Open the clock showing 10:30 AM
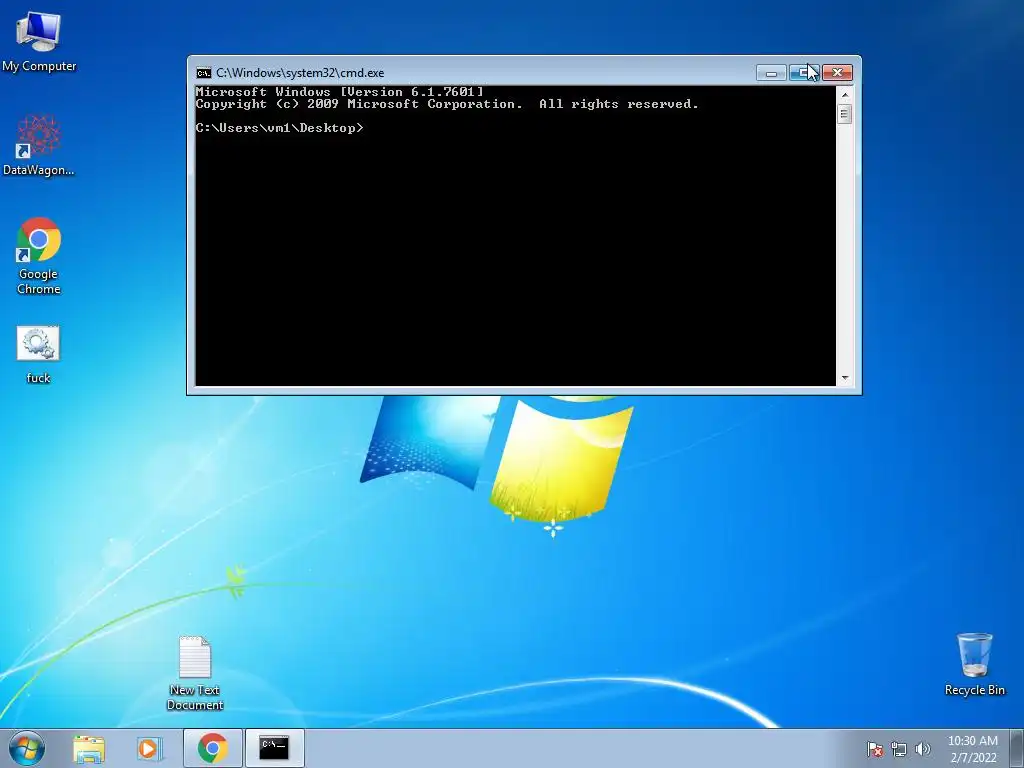Screen dimensions: 1024x768 (973, 749)
